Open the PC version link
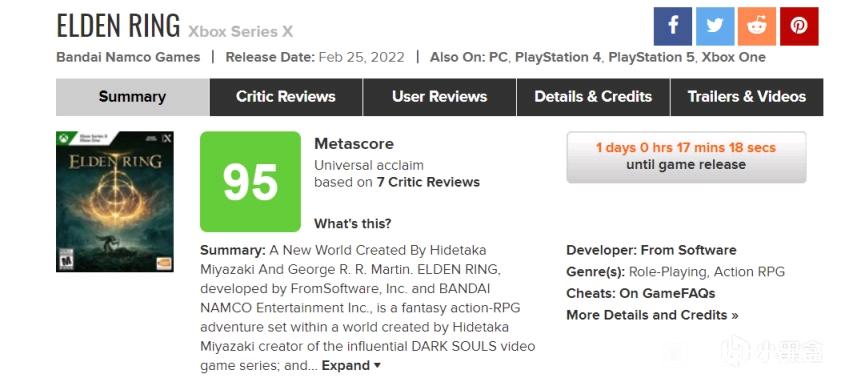849x378 pixels. 499,57
